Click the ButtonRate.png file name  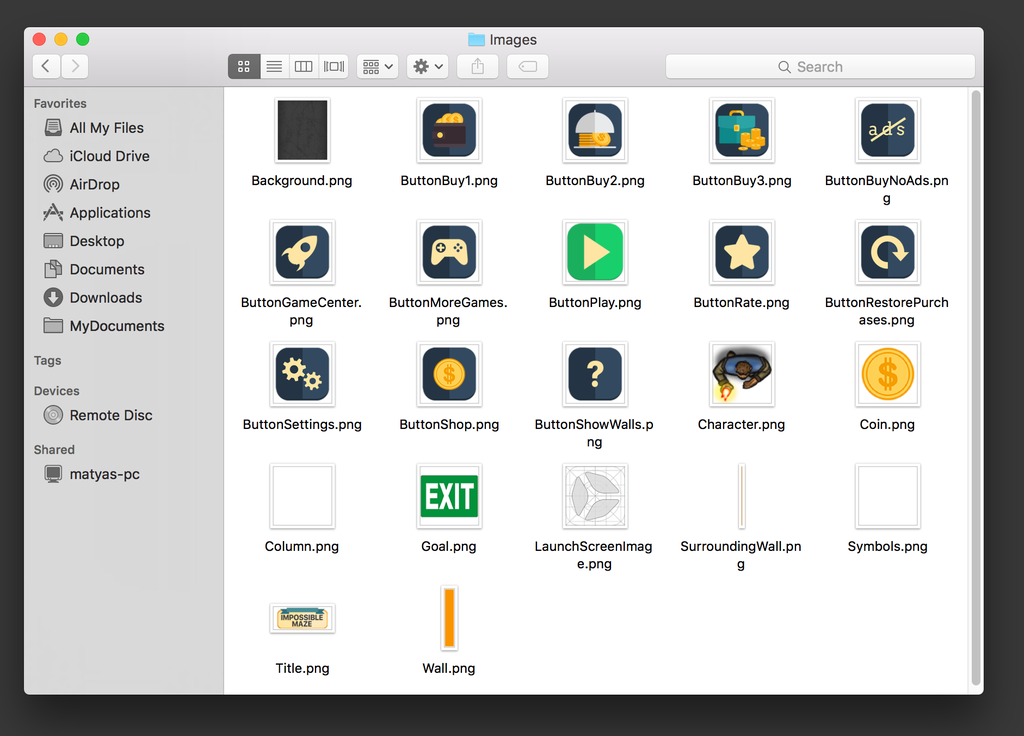[742, 302]
